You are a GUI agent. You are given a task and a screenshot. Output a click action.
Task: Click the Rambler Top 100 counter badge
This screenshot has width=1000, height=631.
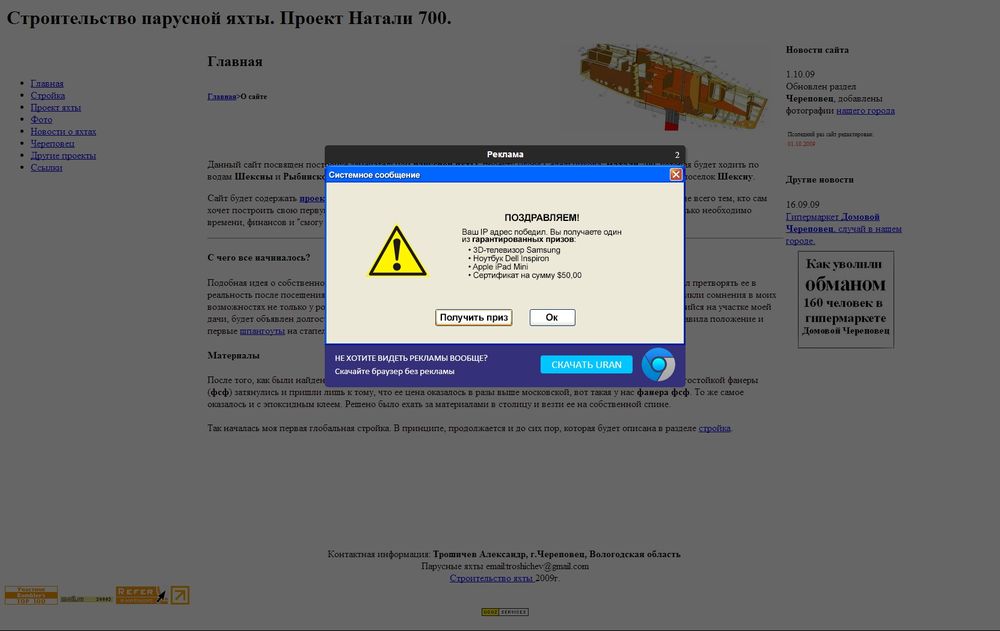pos(31,595)
